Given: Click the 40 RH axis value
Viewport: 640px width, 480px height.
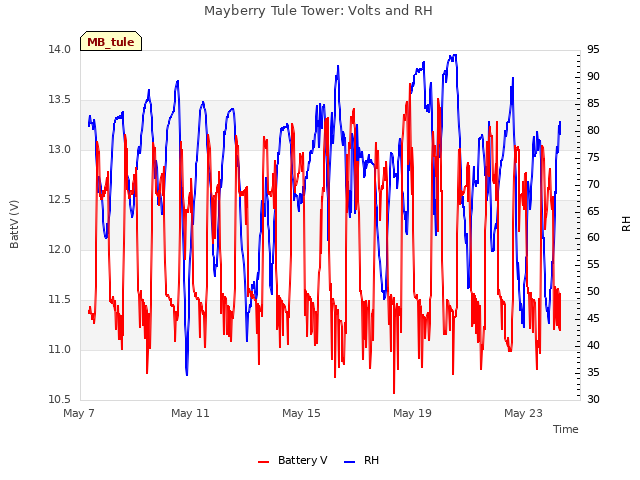Looking at the screenshot, I should (x=593, y=345).
